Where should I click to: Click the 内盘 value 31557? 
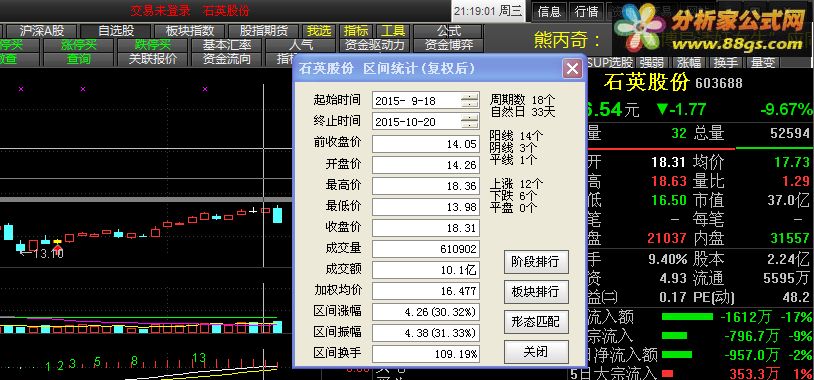pyautogui.click(x=790, y=238)
